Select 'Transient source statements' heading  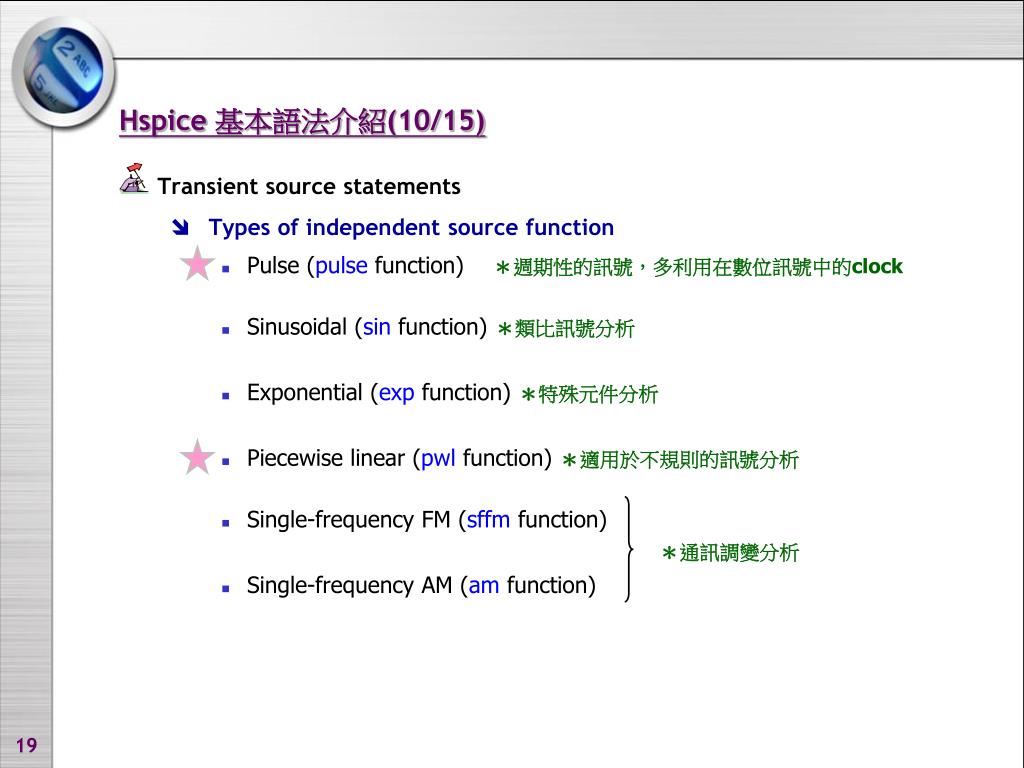click(x=309, y=187)
